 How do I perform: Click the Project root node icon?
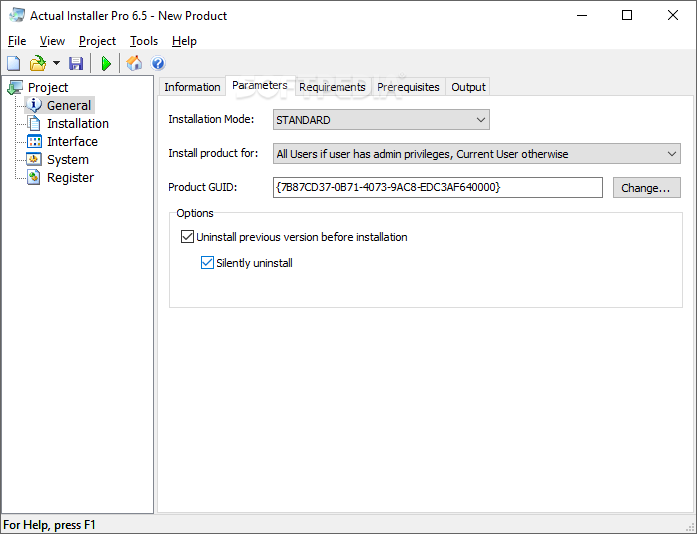[x=16, y=88]
